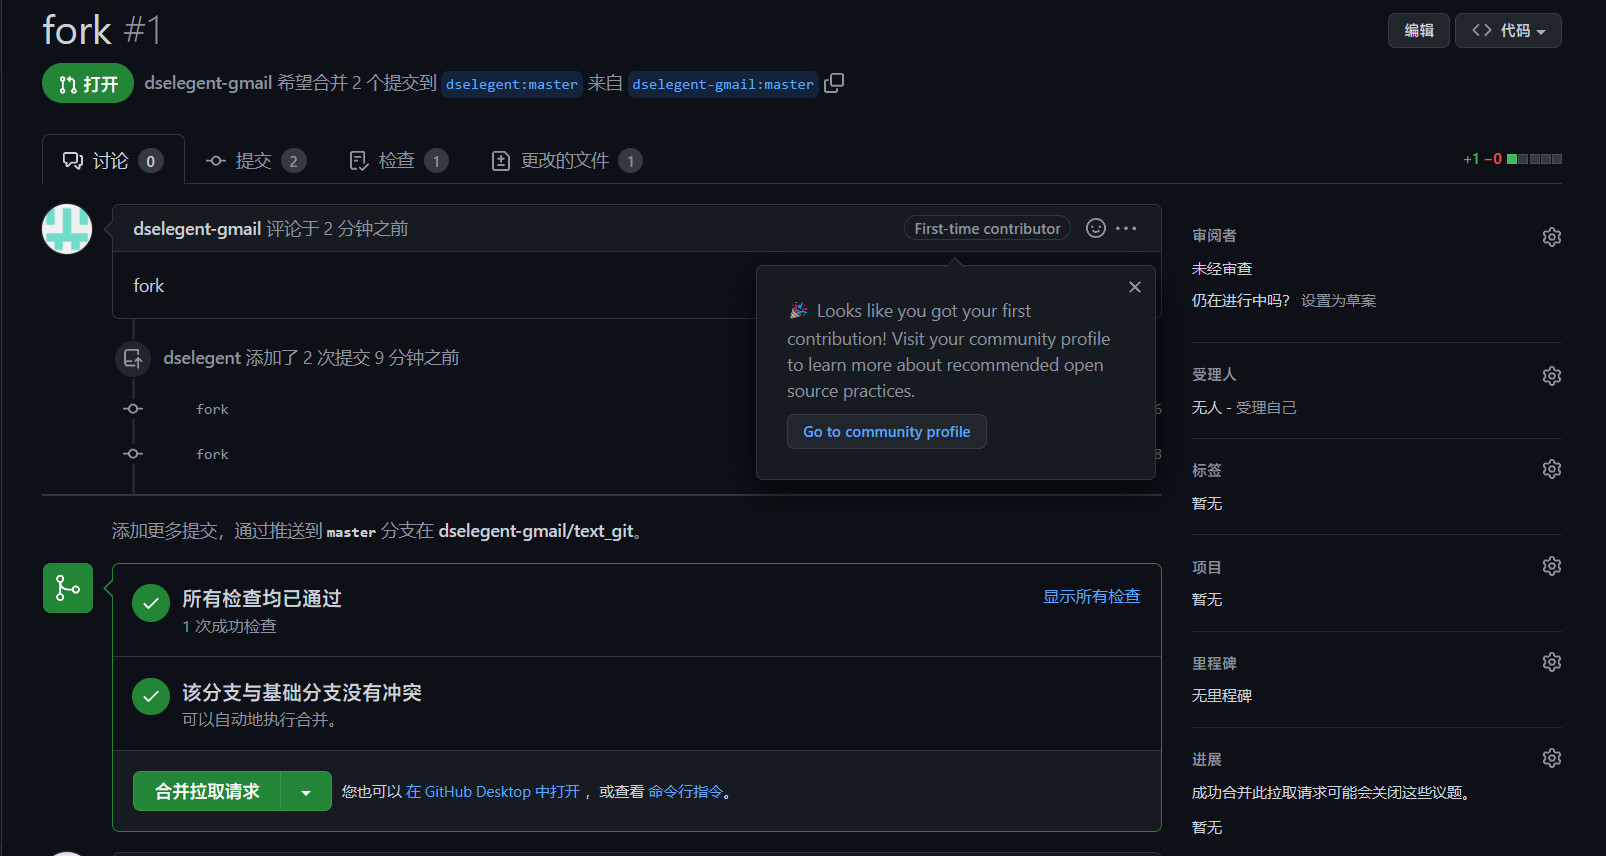Screen dimensions: 1606x856
Task: Click 设置为草案 convert to draft link
Action: [x=1338, y=300]
